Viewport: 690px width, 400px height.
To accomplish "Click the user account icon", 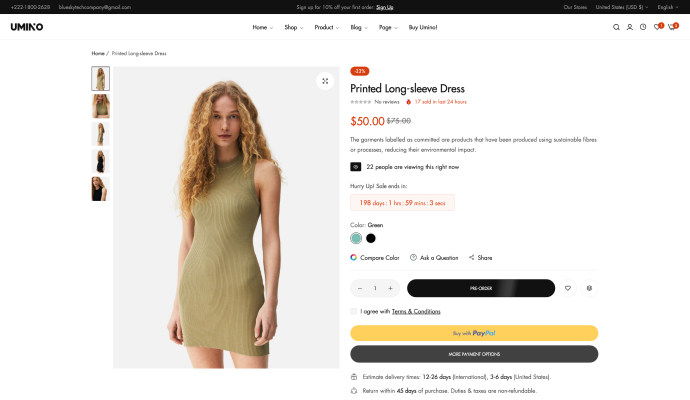I will click(629, 27).
